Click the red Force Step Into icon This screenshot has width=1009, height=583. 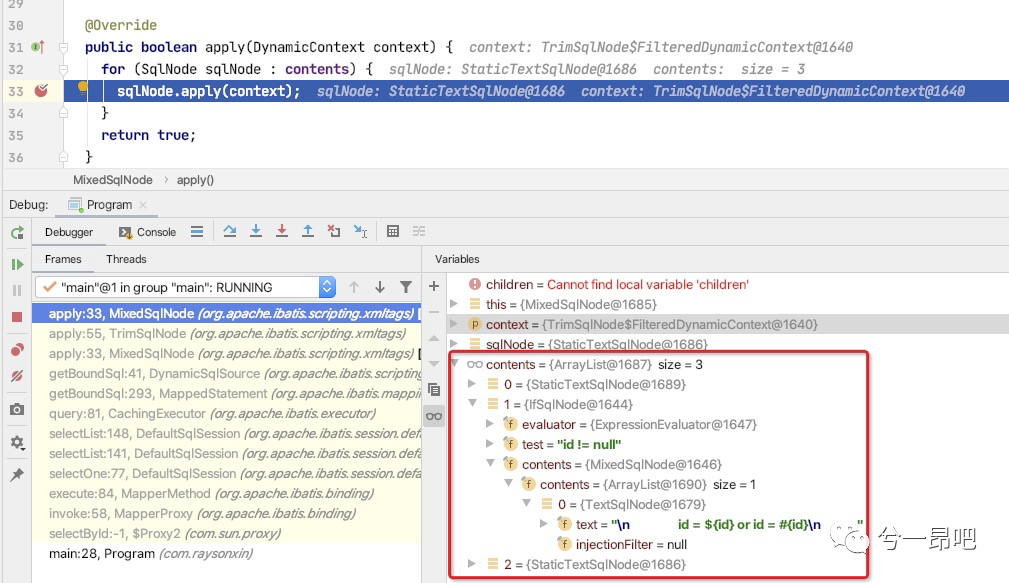coord(282,231)
